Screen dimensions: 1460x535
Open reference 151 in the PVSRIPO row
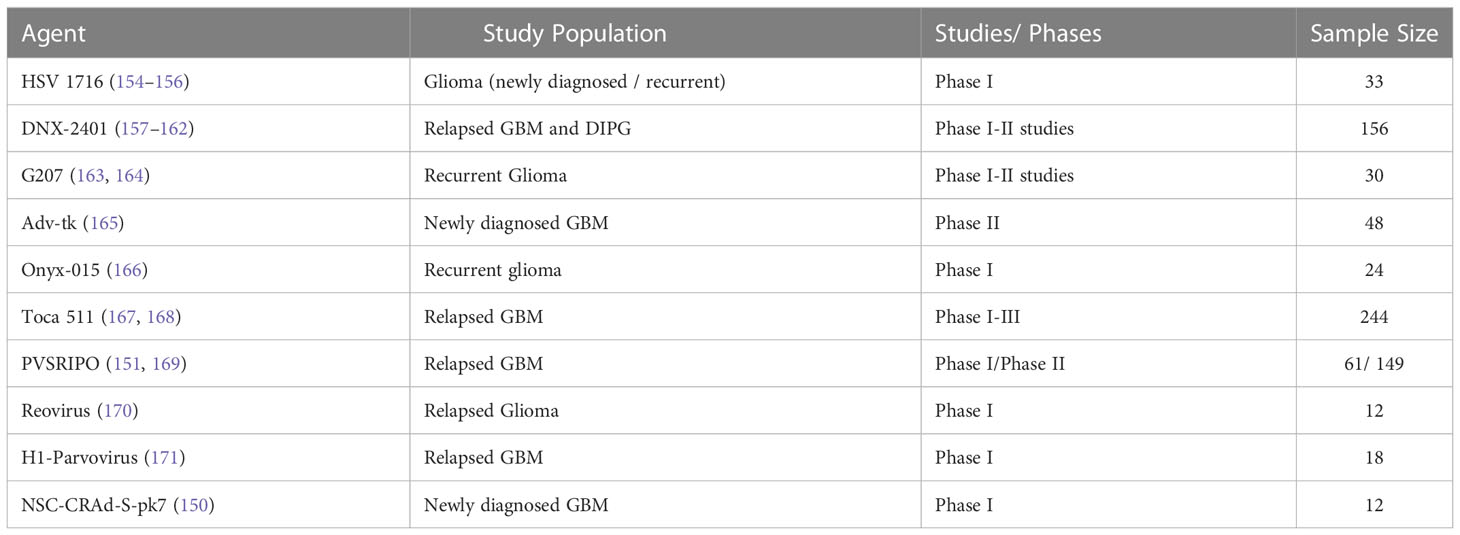point(125,364)
